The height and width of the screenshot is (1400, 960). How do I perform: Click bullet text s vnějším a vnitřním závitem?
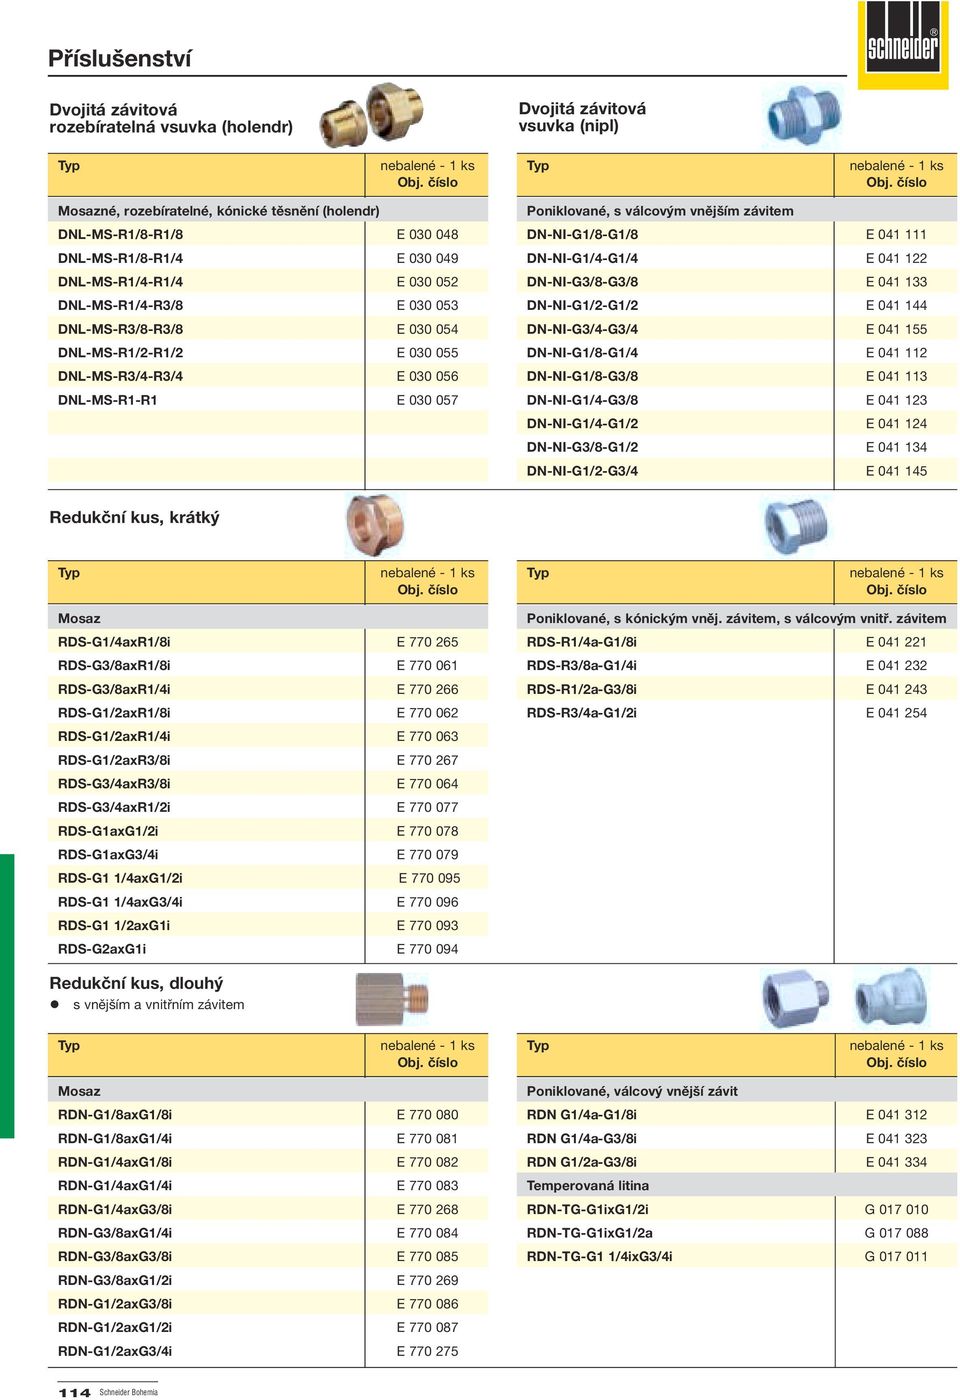[x=158, y=1005]
